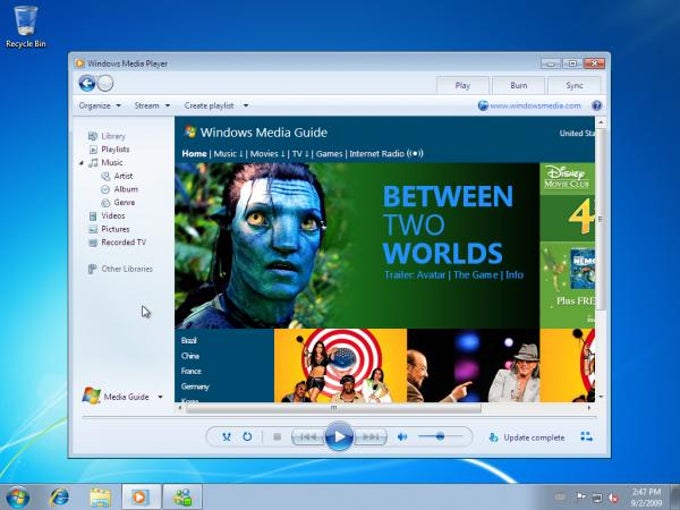Switch to the Play tab
The height and width of the screenshot is (510, 680).
click(x=462, y=85)
